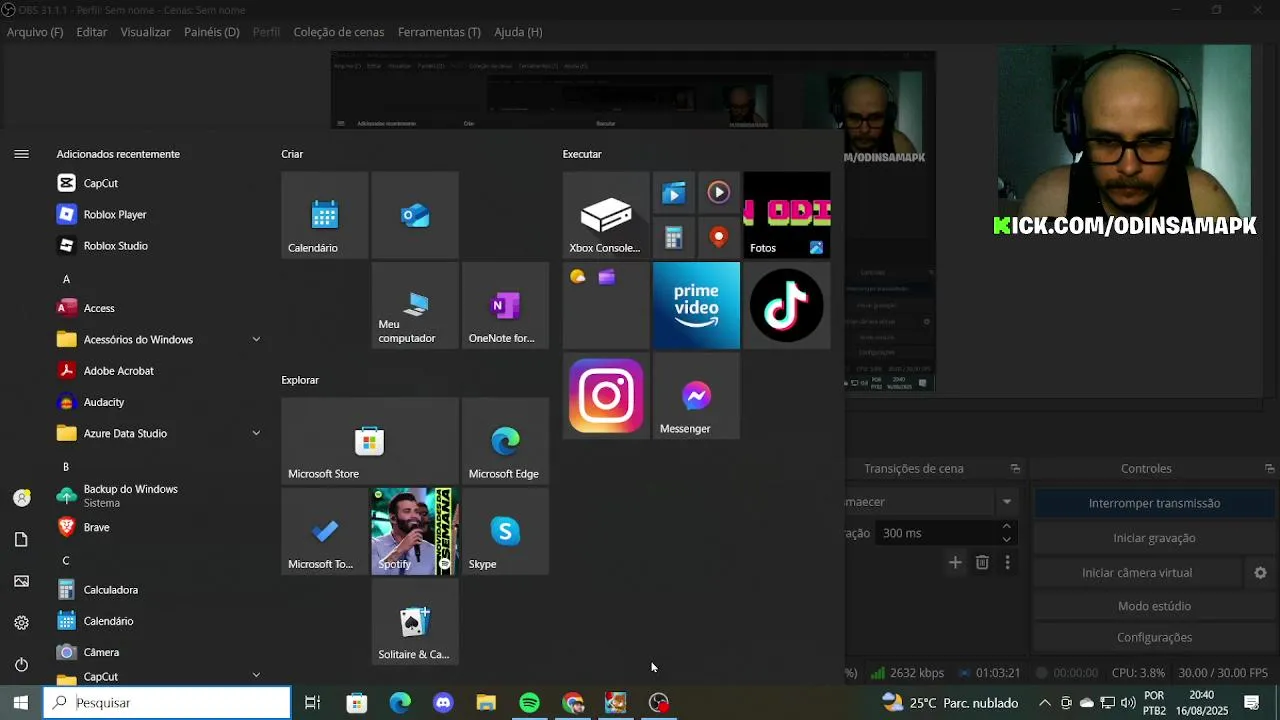Expand the Start menu hamburger button

click(x=21, y=154)
